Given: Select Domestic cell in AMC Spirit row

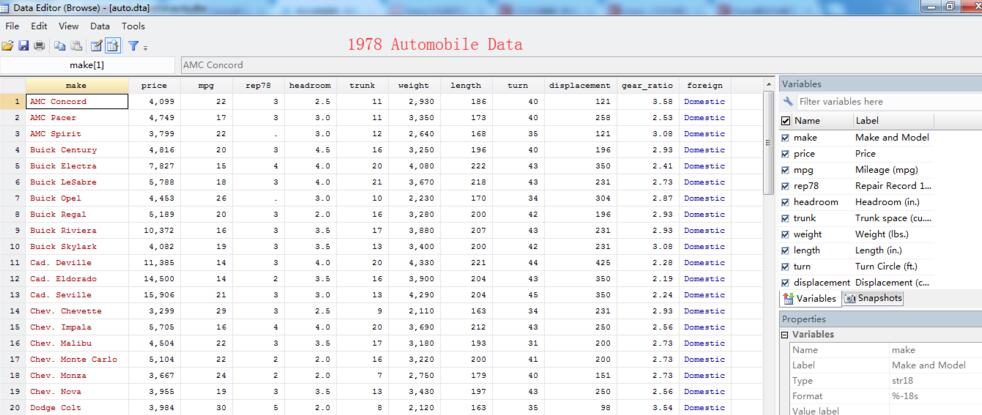Looking at the screenshot, I should pyautogui.click(x=705, y=134).
